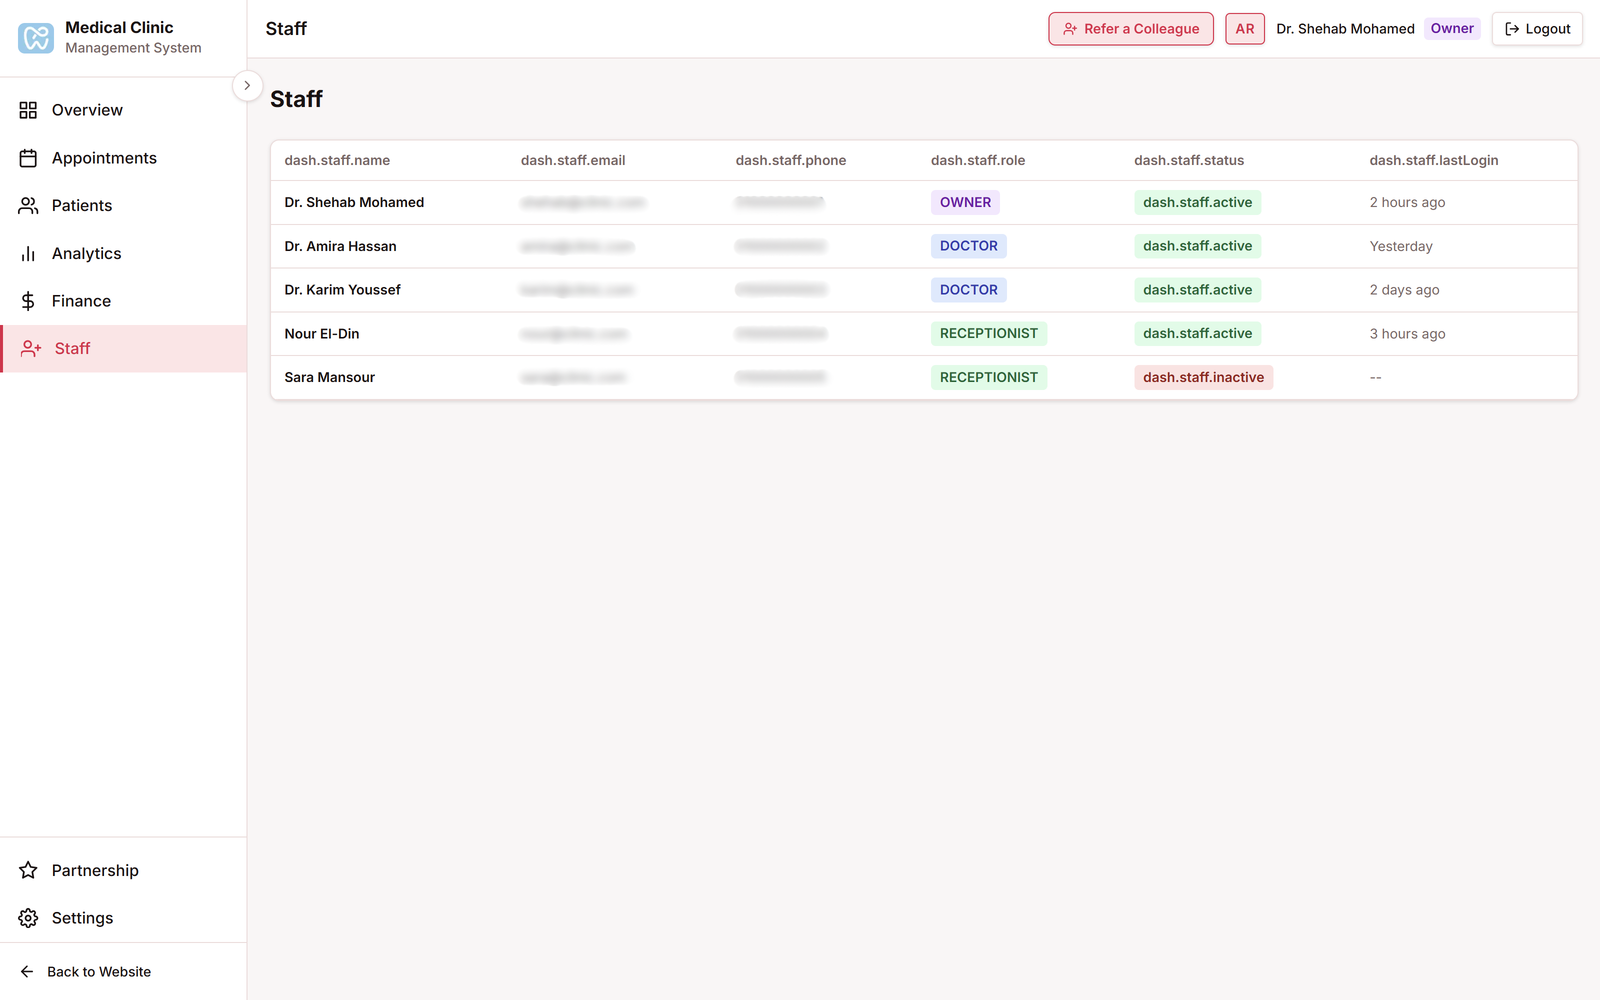Click the OWNER role badge

click(965, 202)
